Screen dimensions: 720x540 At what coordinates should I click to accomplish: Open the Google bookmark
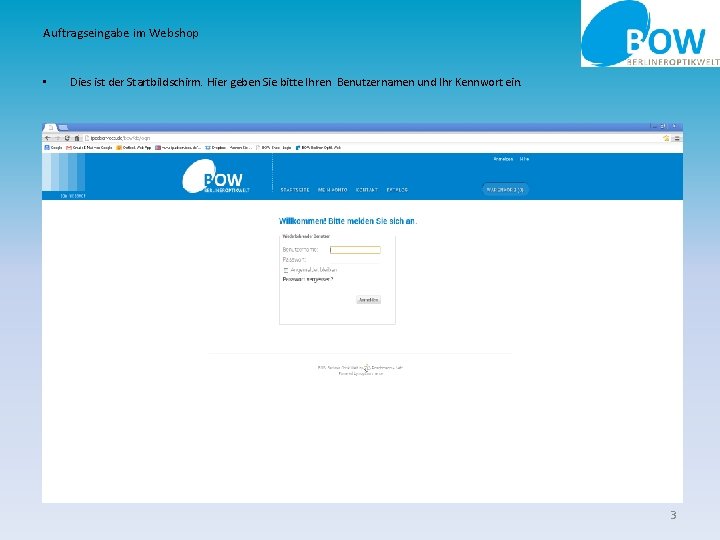(53, 148)
